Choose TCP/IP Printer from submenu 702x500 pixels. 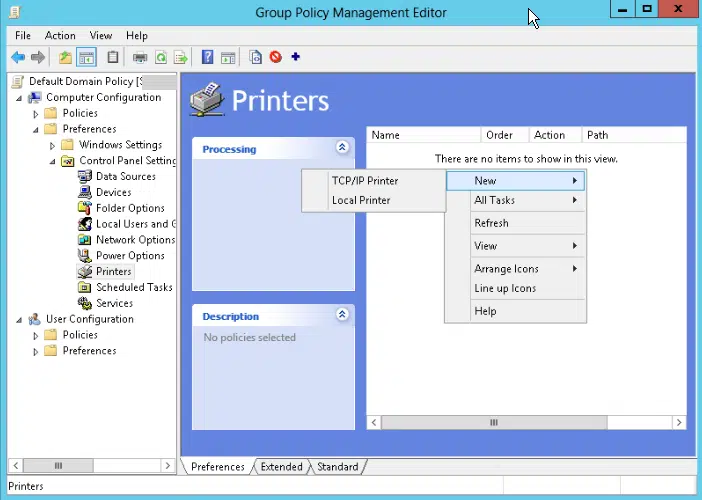coord(374,181)
